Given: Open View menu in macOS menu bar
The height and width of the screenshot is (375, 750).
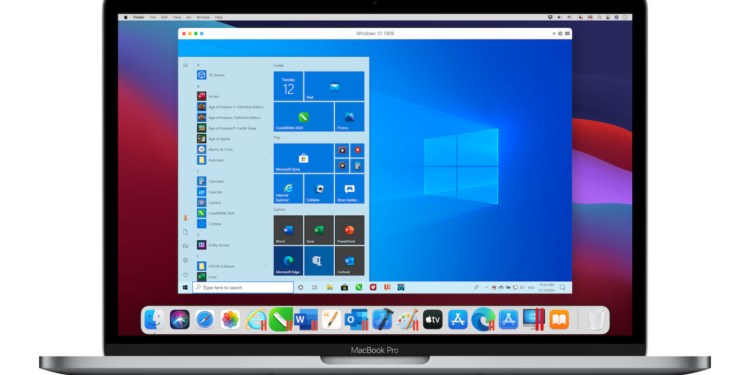Looking at the screenshot, I should click(177, 17).
